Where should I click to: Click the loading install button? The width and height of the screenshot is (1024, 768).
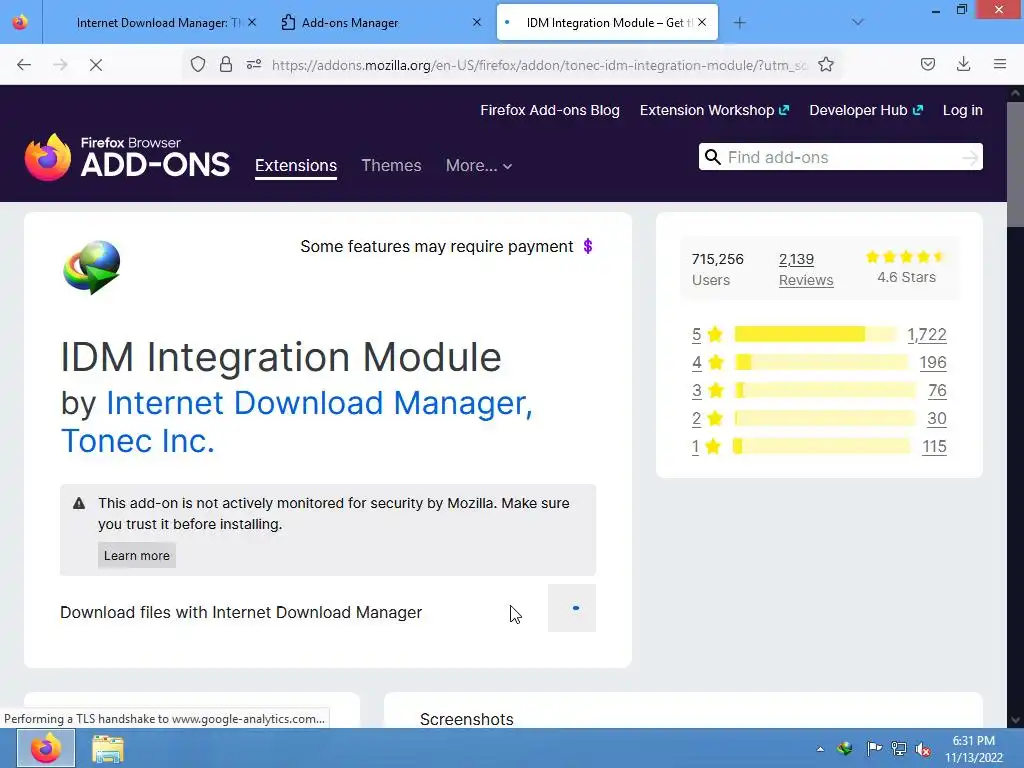click(x=571, y=608)
